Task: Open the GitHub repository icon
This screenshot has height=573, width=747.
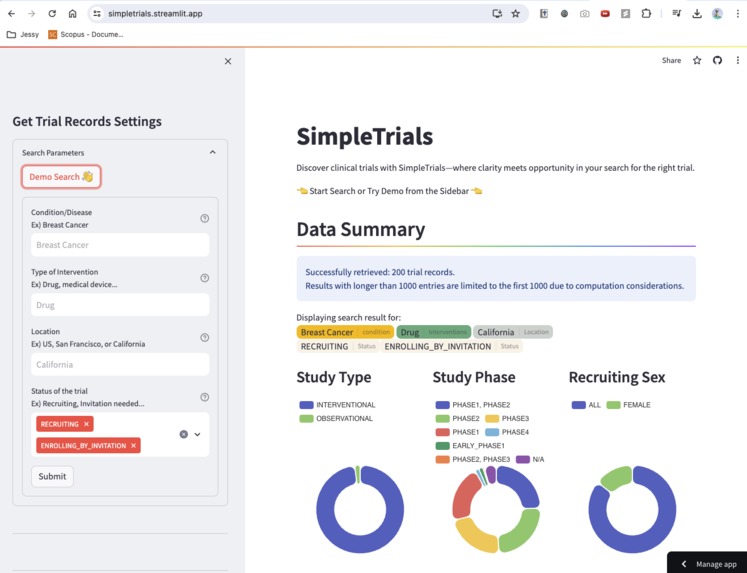Action: [x=717, y=60]
